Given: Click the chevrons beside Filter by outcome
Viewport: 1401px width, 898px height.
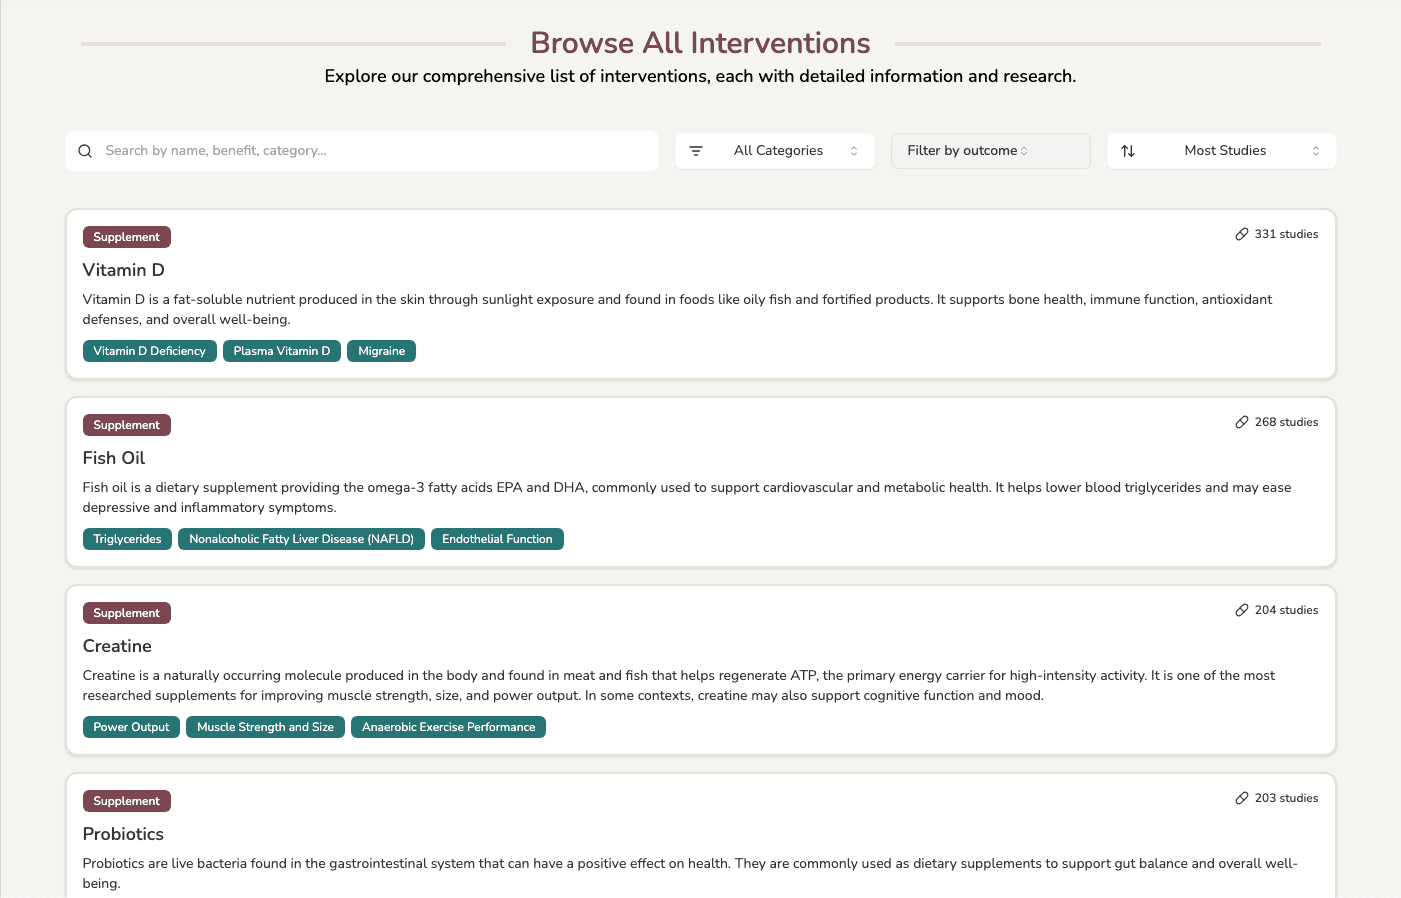Looking at the screenshot, I should point(1024,151).
